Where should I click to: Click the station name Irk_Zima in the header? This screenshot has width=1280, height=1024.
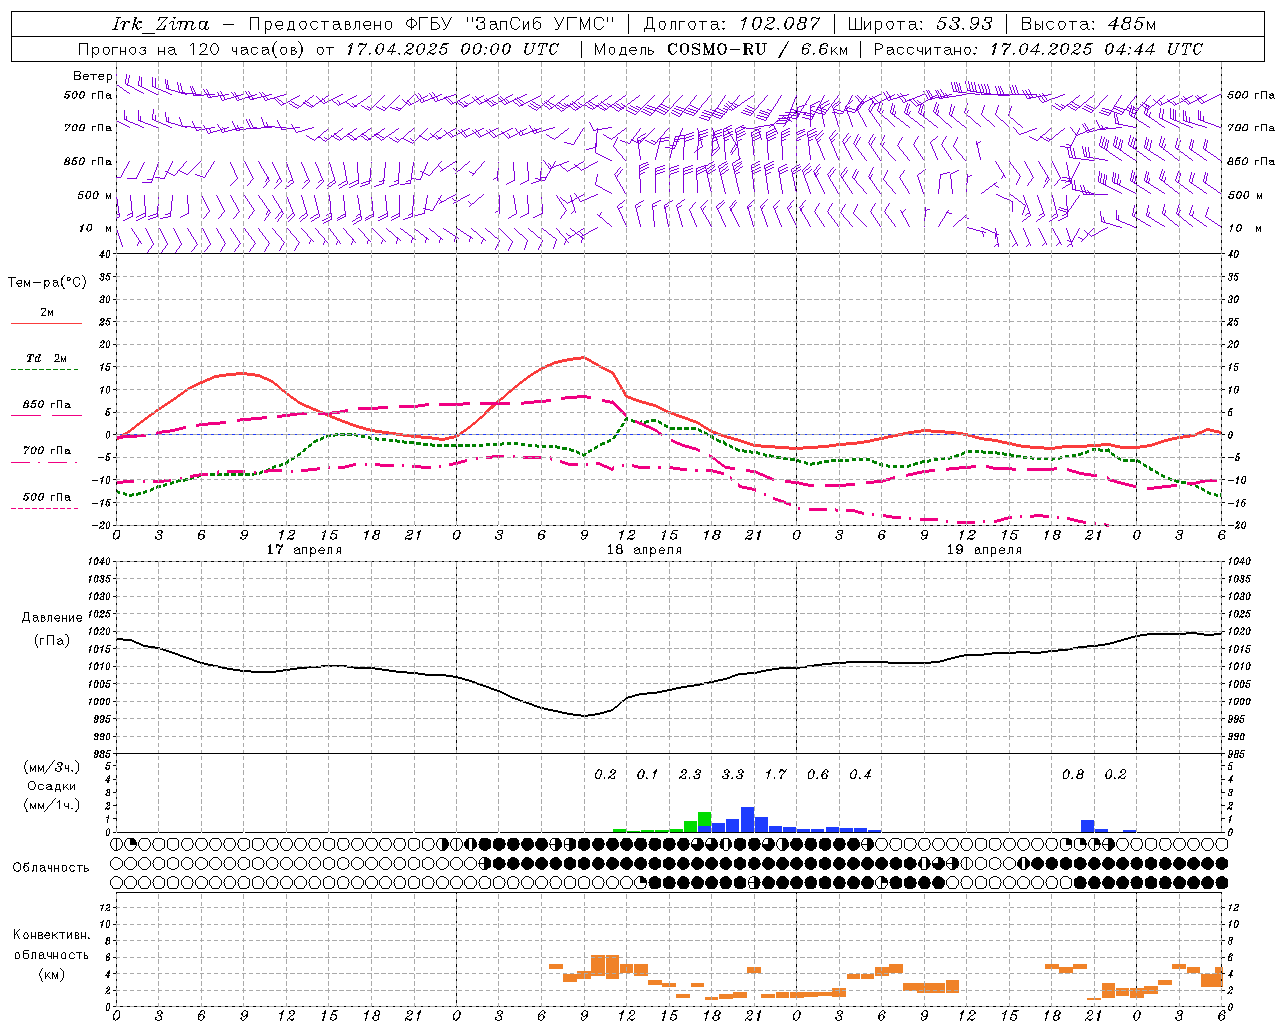pos(161,24)
